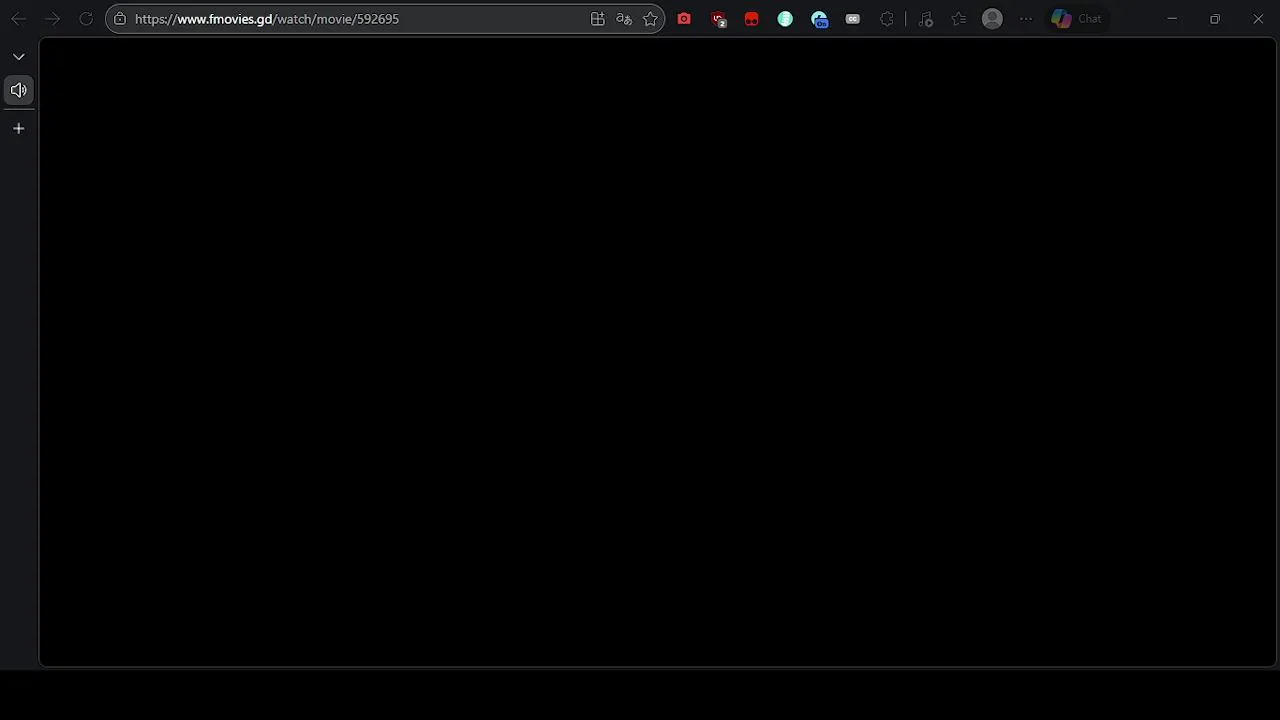Open Settings and more ellipsis menu
The image size is (1280, 720).
[1026, 19]
